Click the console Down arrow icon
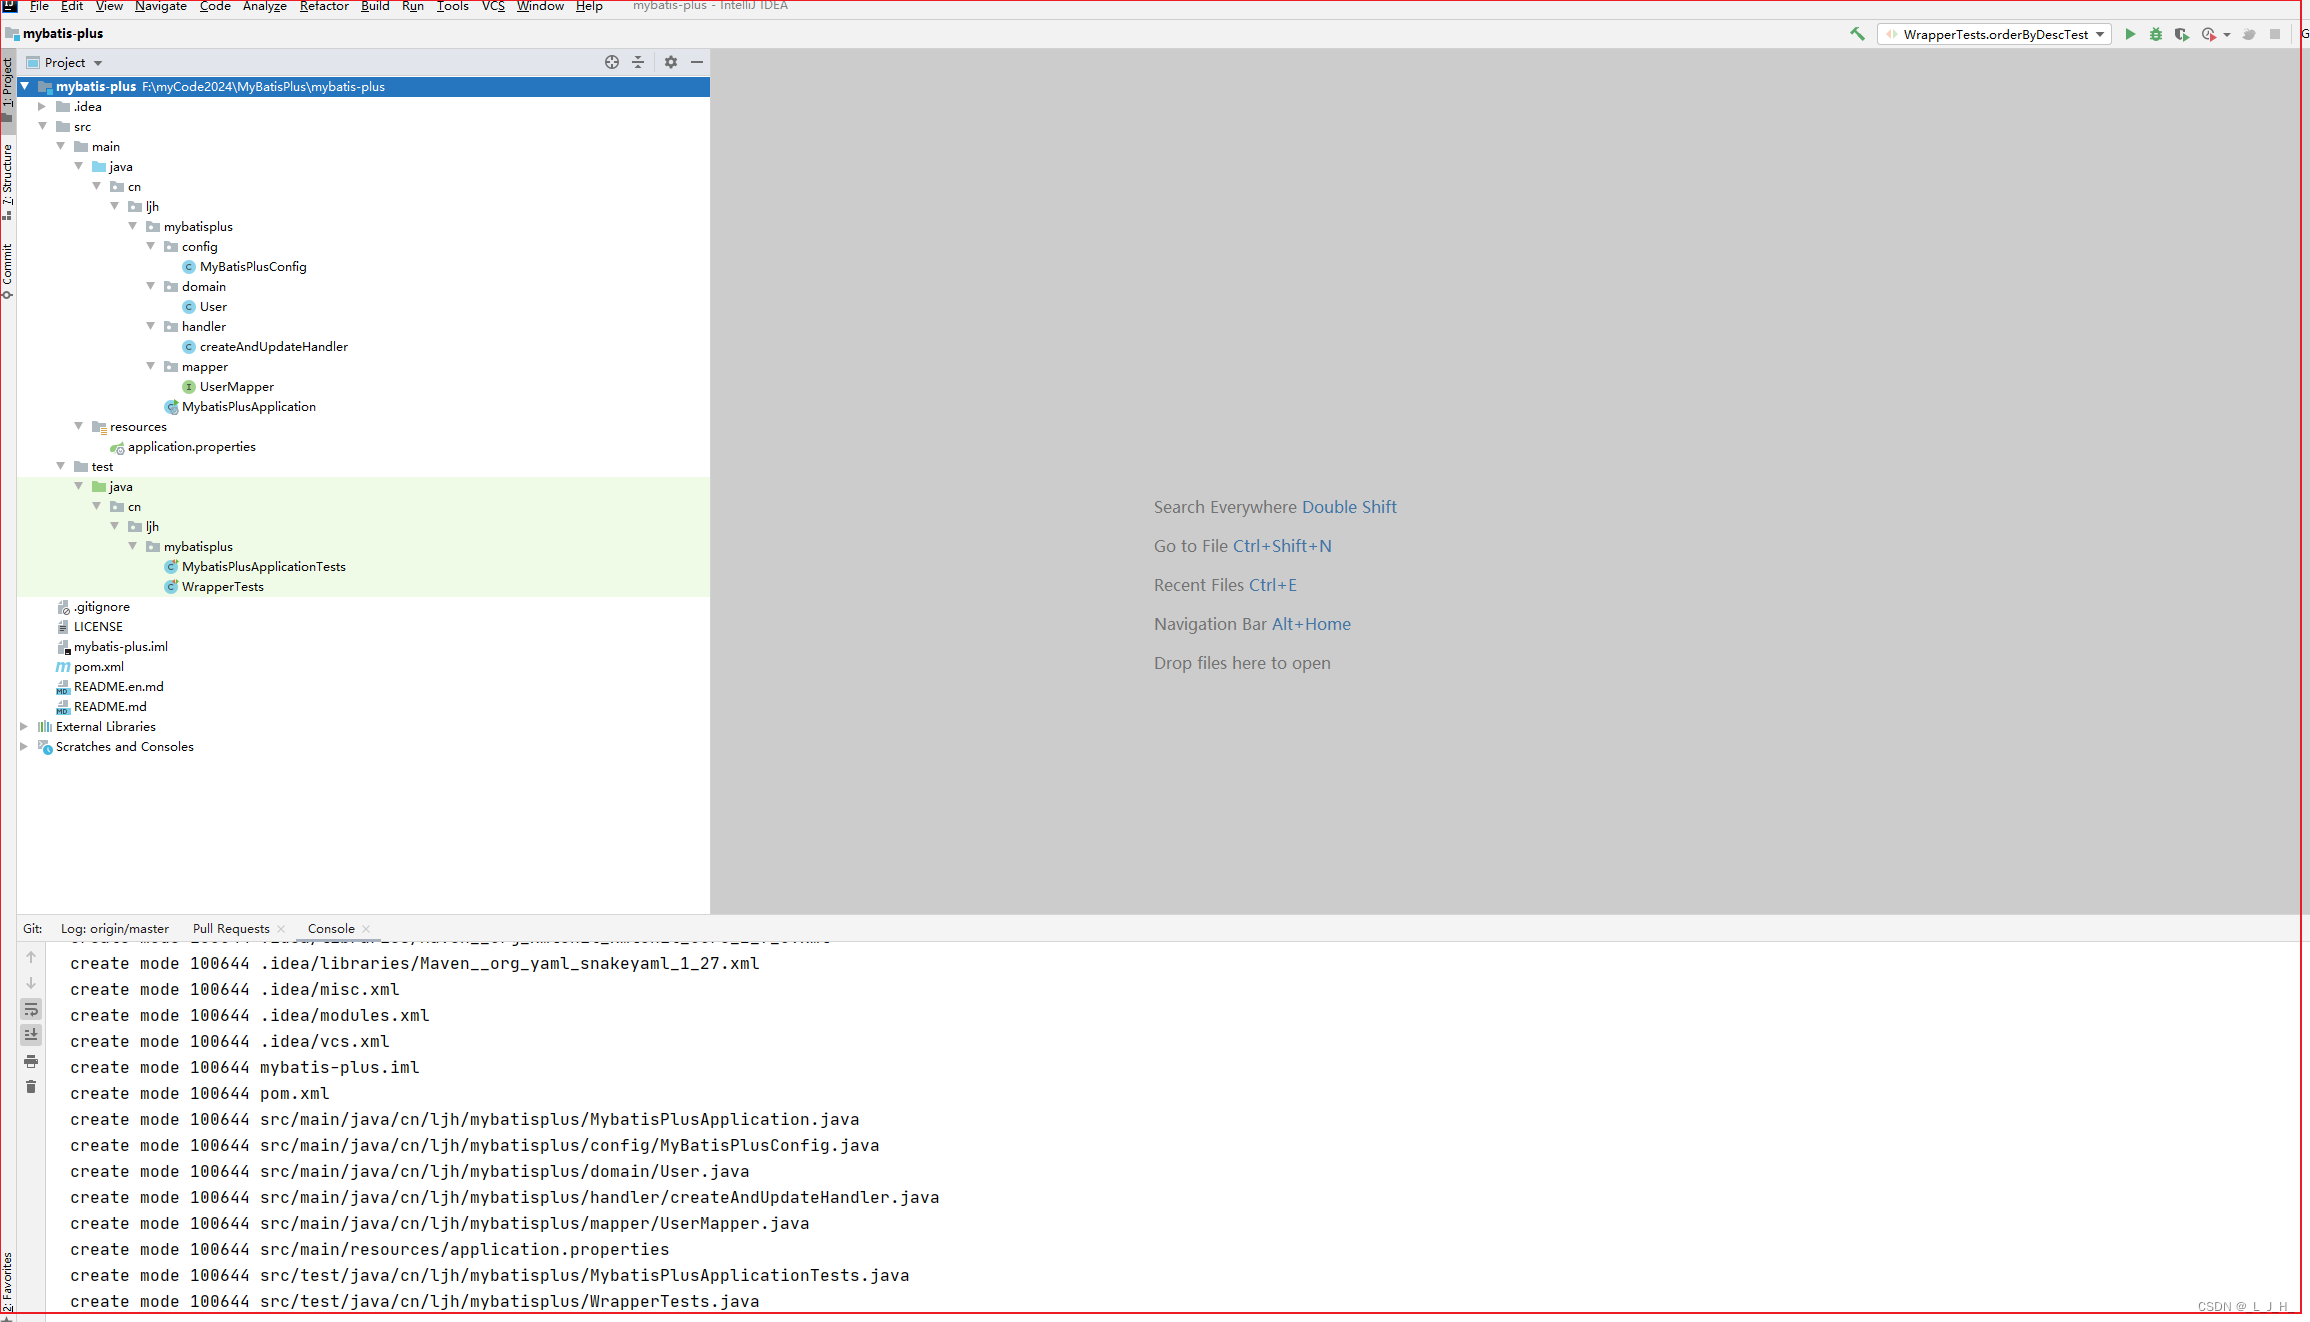This screenshot has width=2310, height=1322. pyautogui.click(x=31, y=983)
